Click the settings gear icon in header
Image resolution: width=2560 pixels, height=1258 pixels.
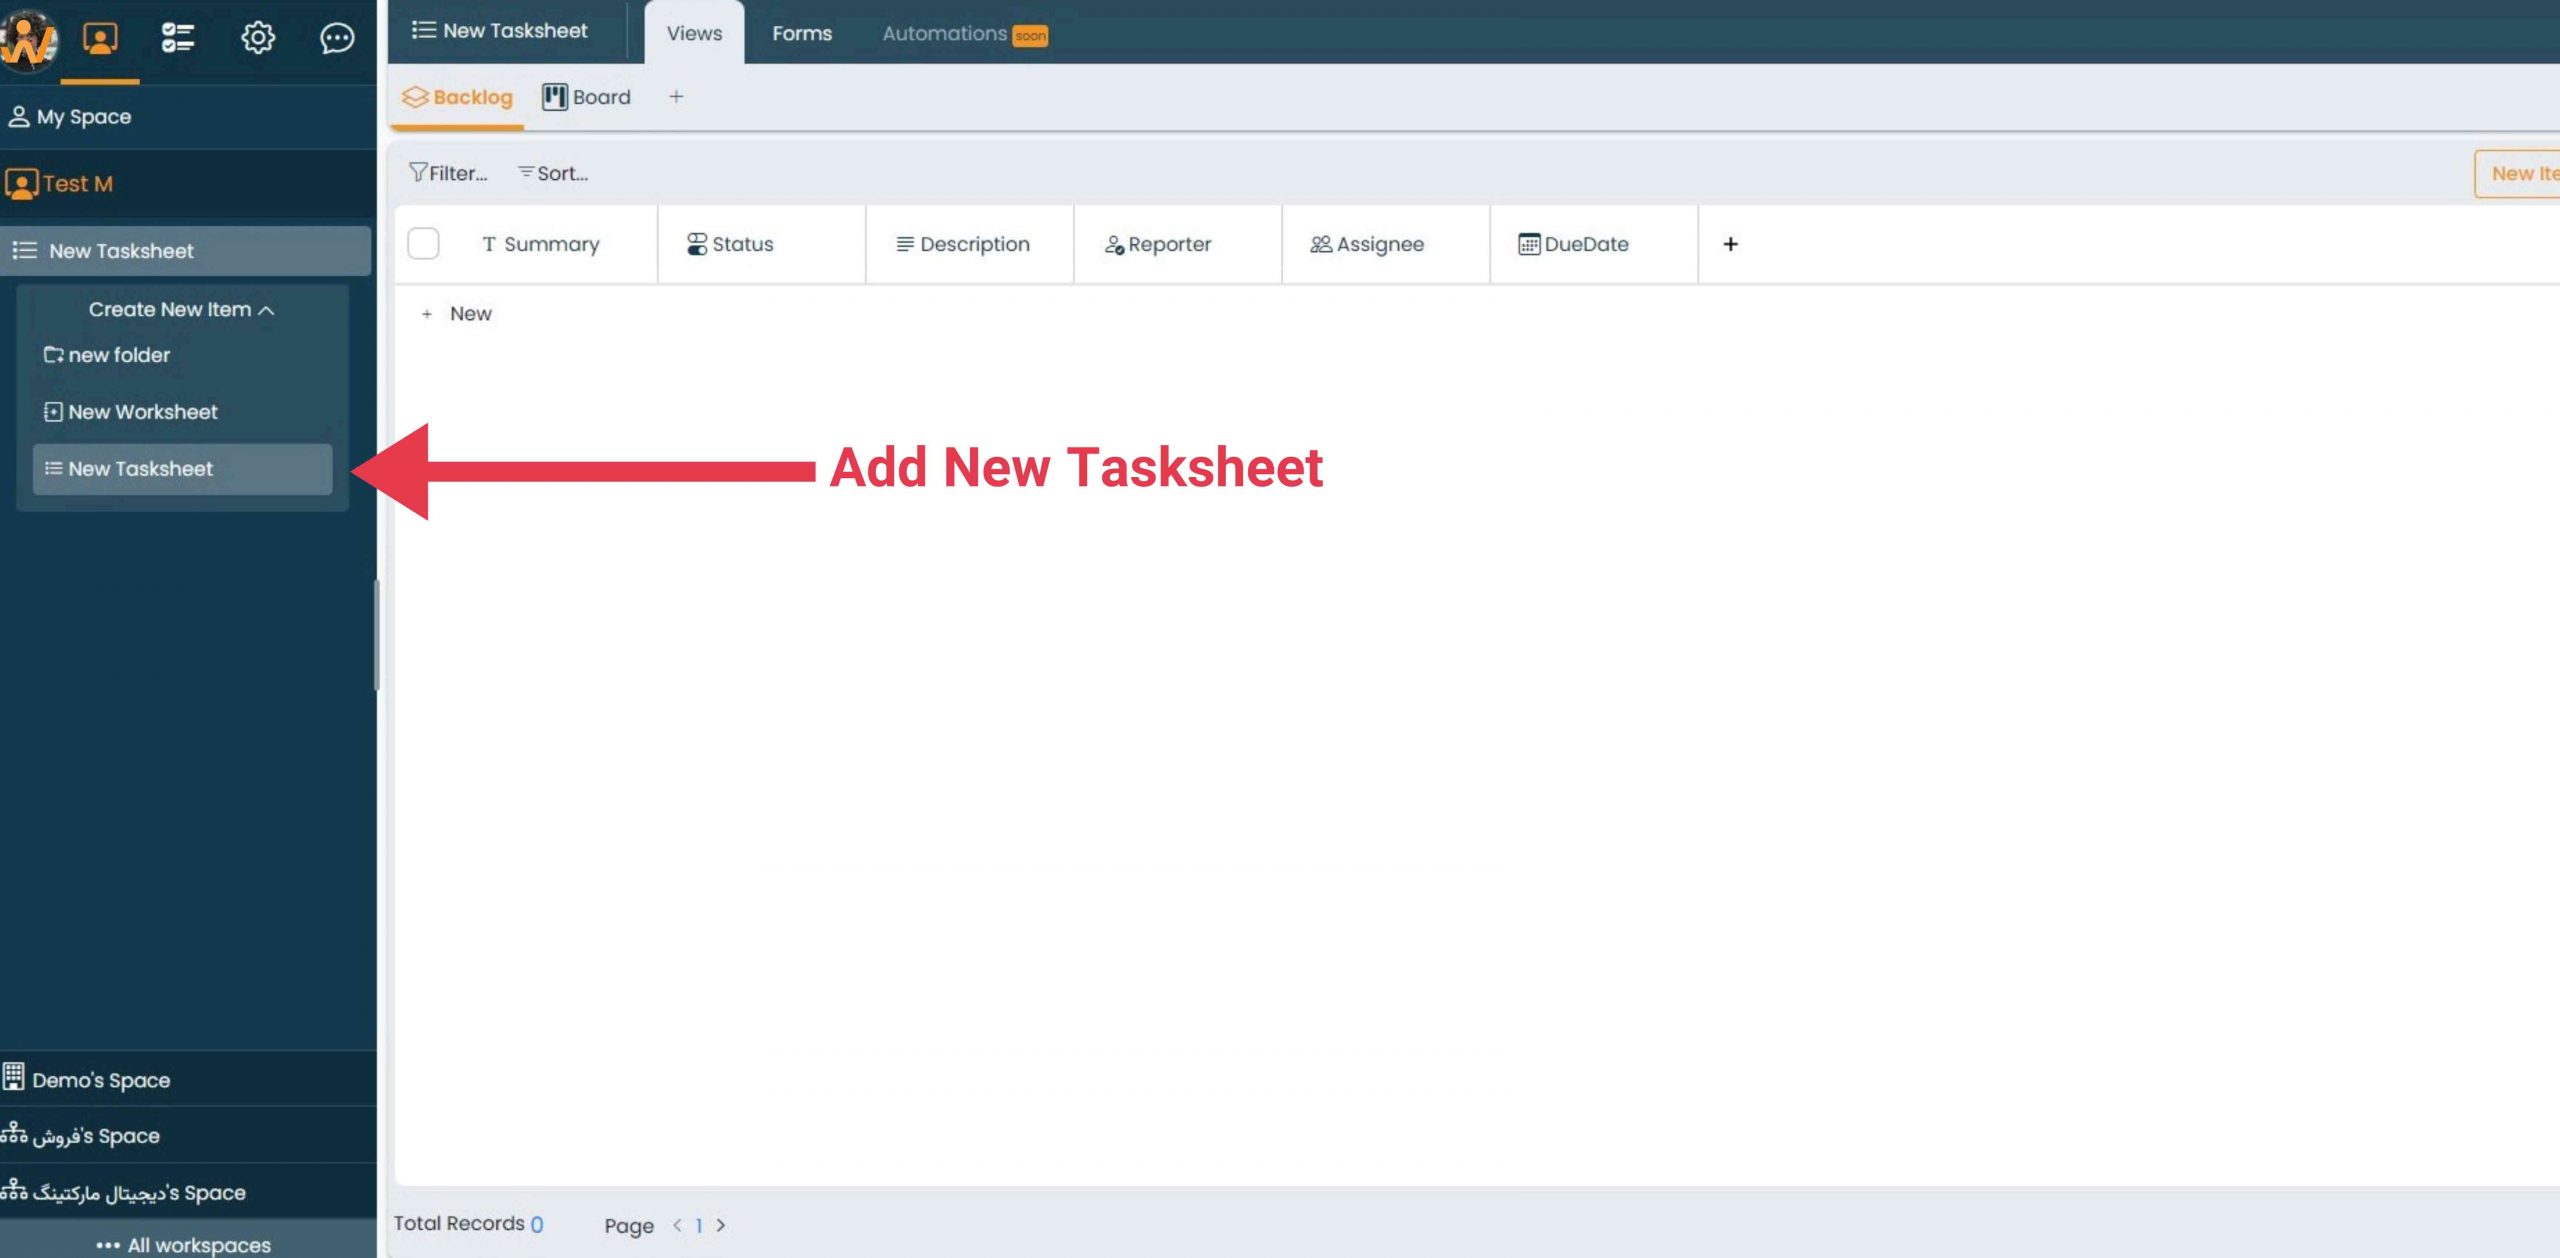[256, 36]
